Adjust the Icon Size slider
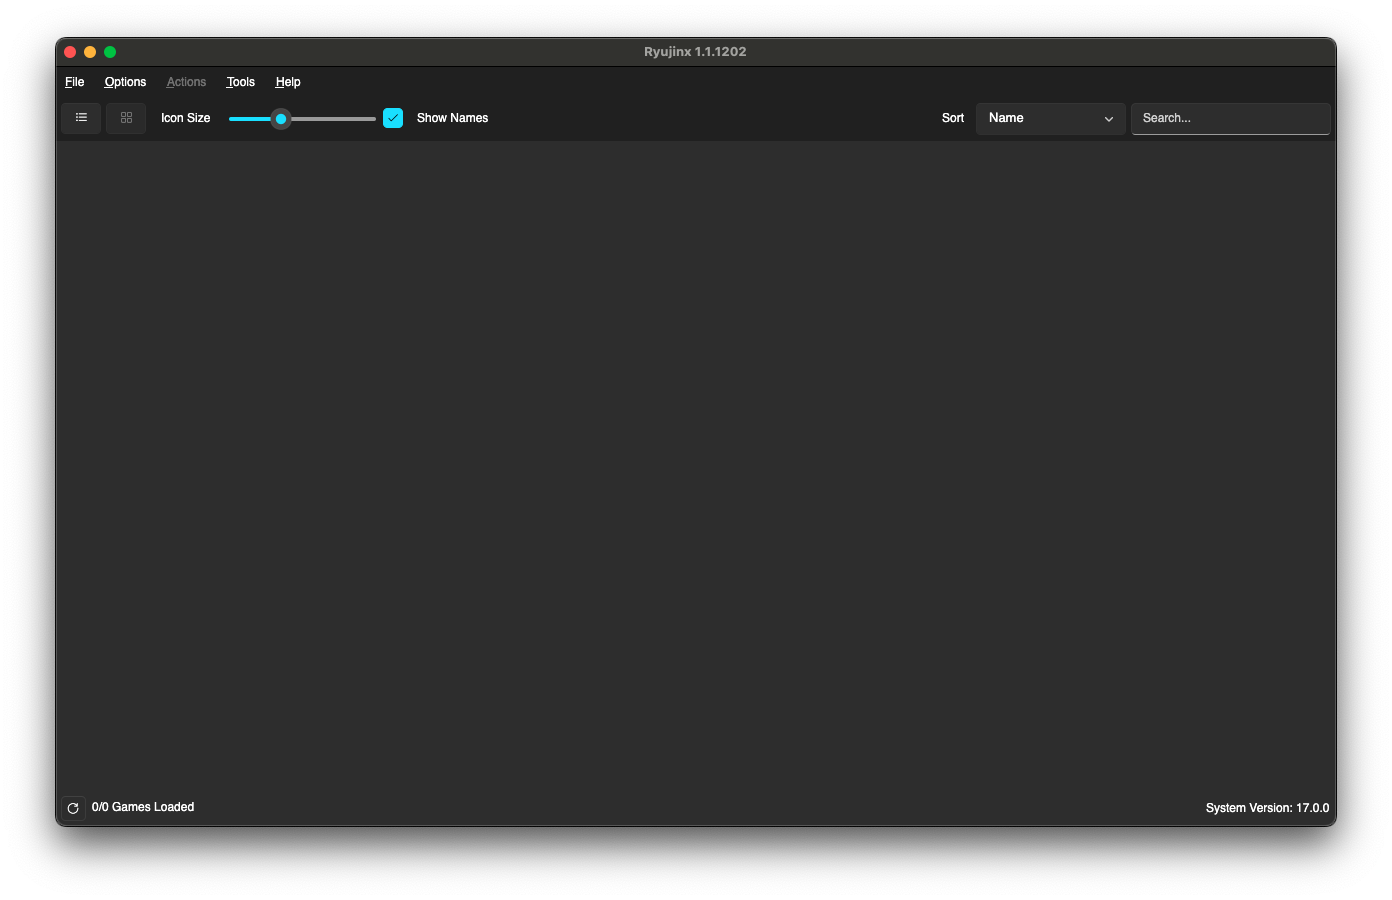The height and width of the screenshot is (900, 1392). coord(281,118)
